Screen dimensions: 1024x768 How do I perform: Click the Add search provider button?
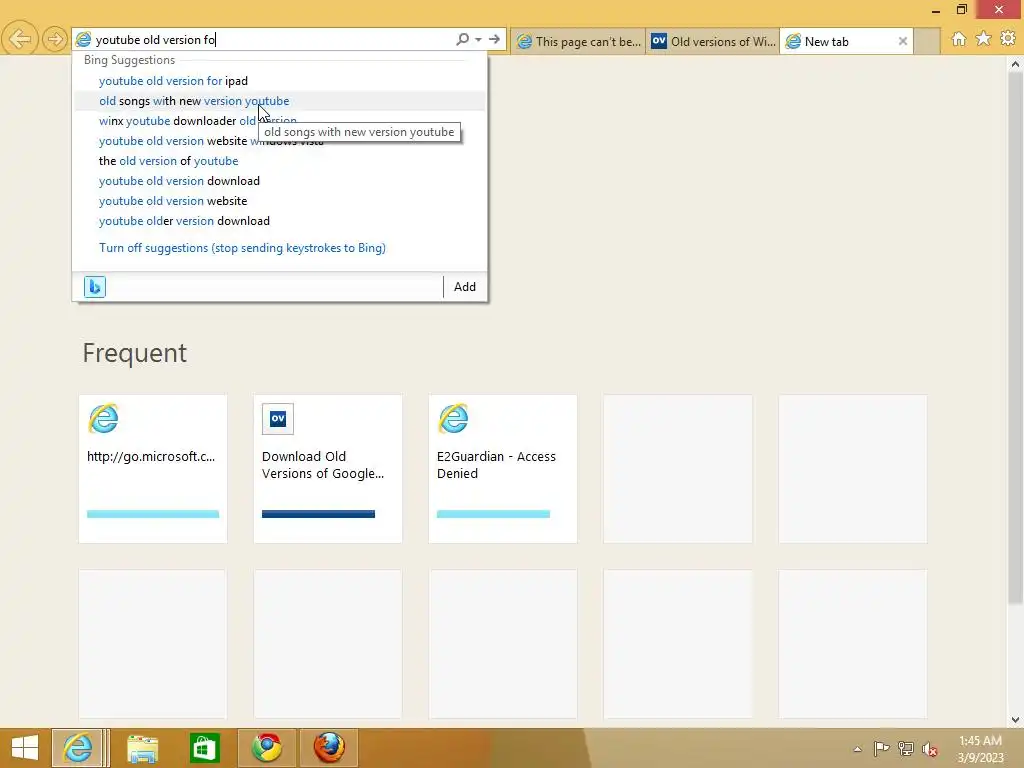pos(465,287)
